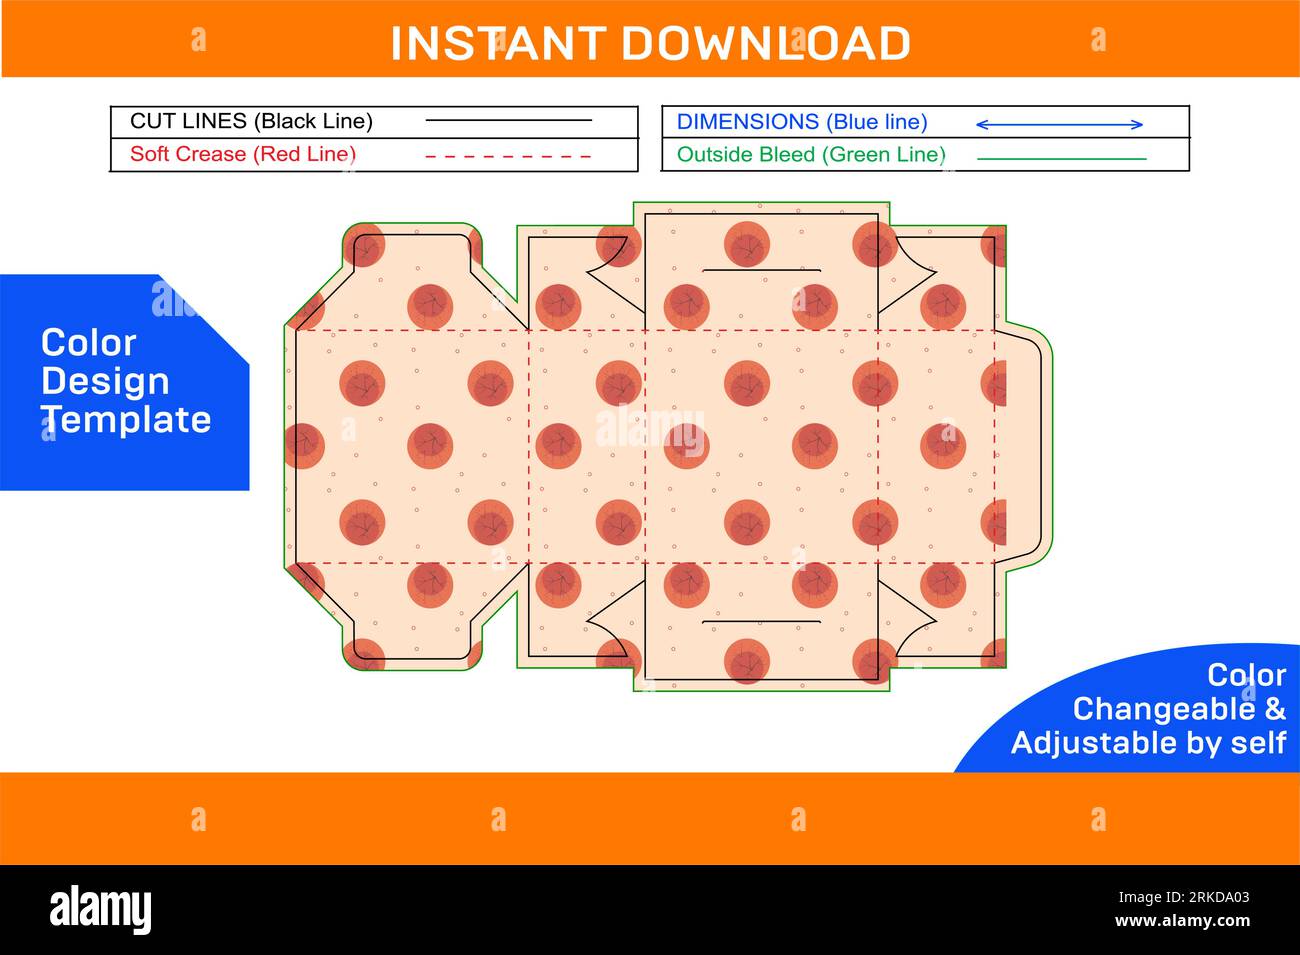Click the 'Color Changeable & Adjustable by self' text
The image size is (1300, 955).
(1148, 709)
